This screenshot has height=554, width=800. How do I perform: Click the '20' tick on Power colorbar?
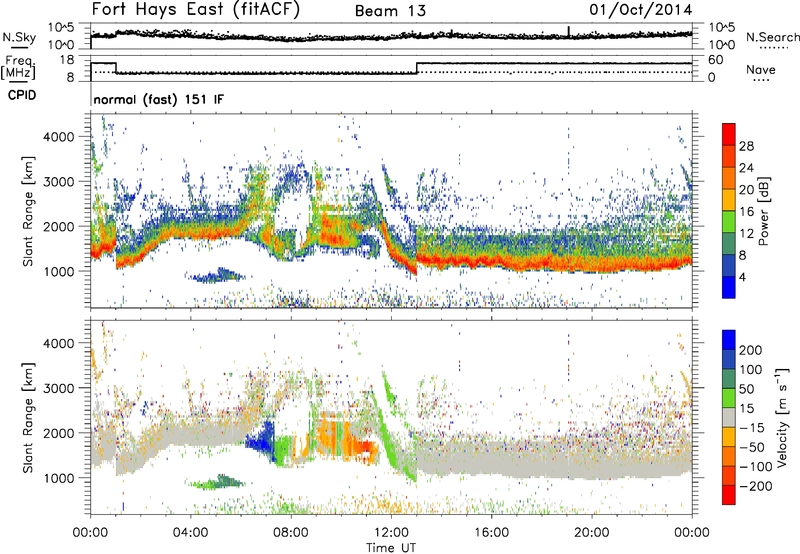(x=746, y=190)
